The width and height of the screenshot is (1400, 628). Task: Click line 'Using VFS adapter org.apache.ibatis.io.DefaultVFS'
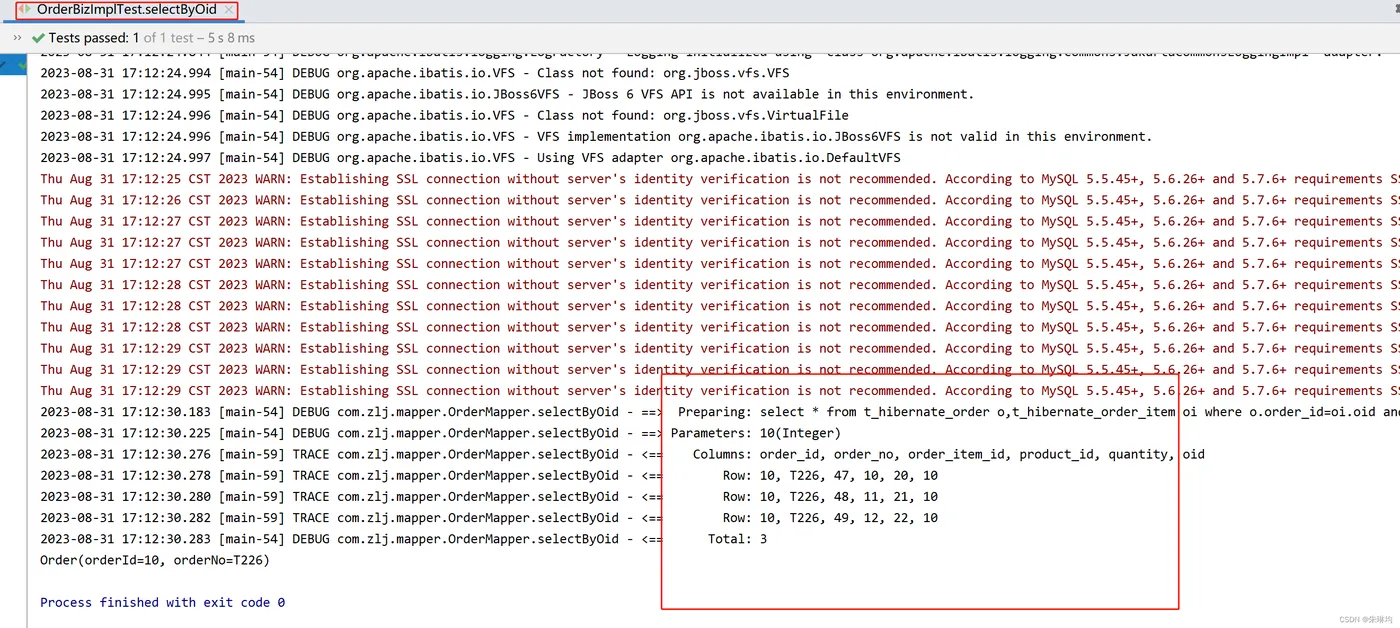[470, 157]
